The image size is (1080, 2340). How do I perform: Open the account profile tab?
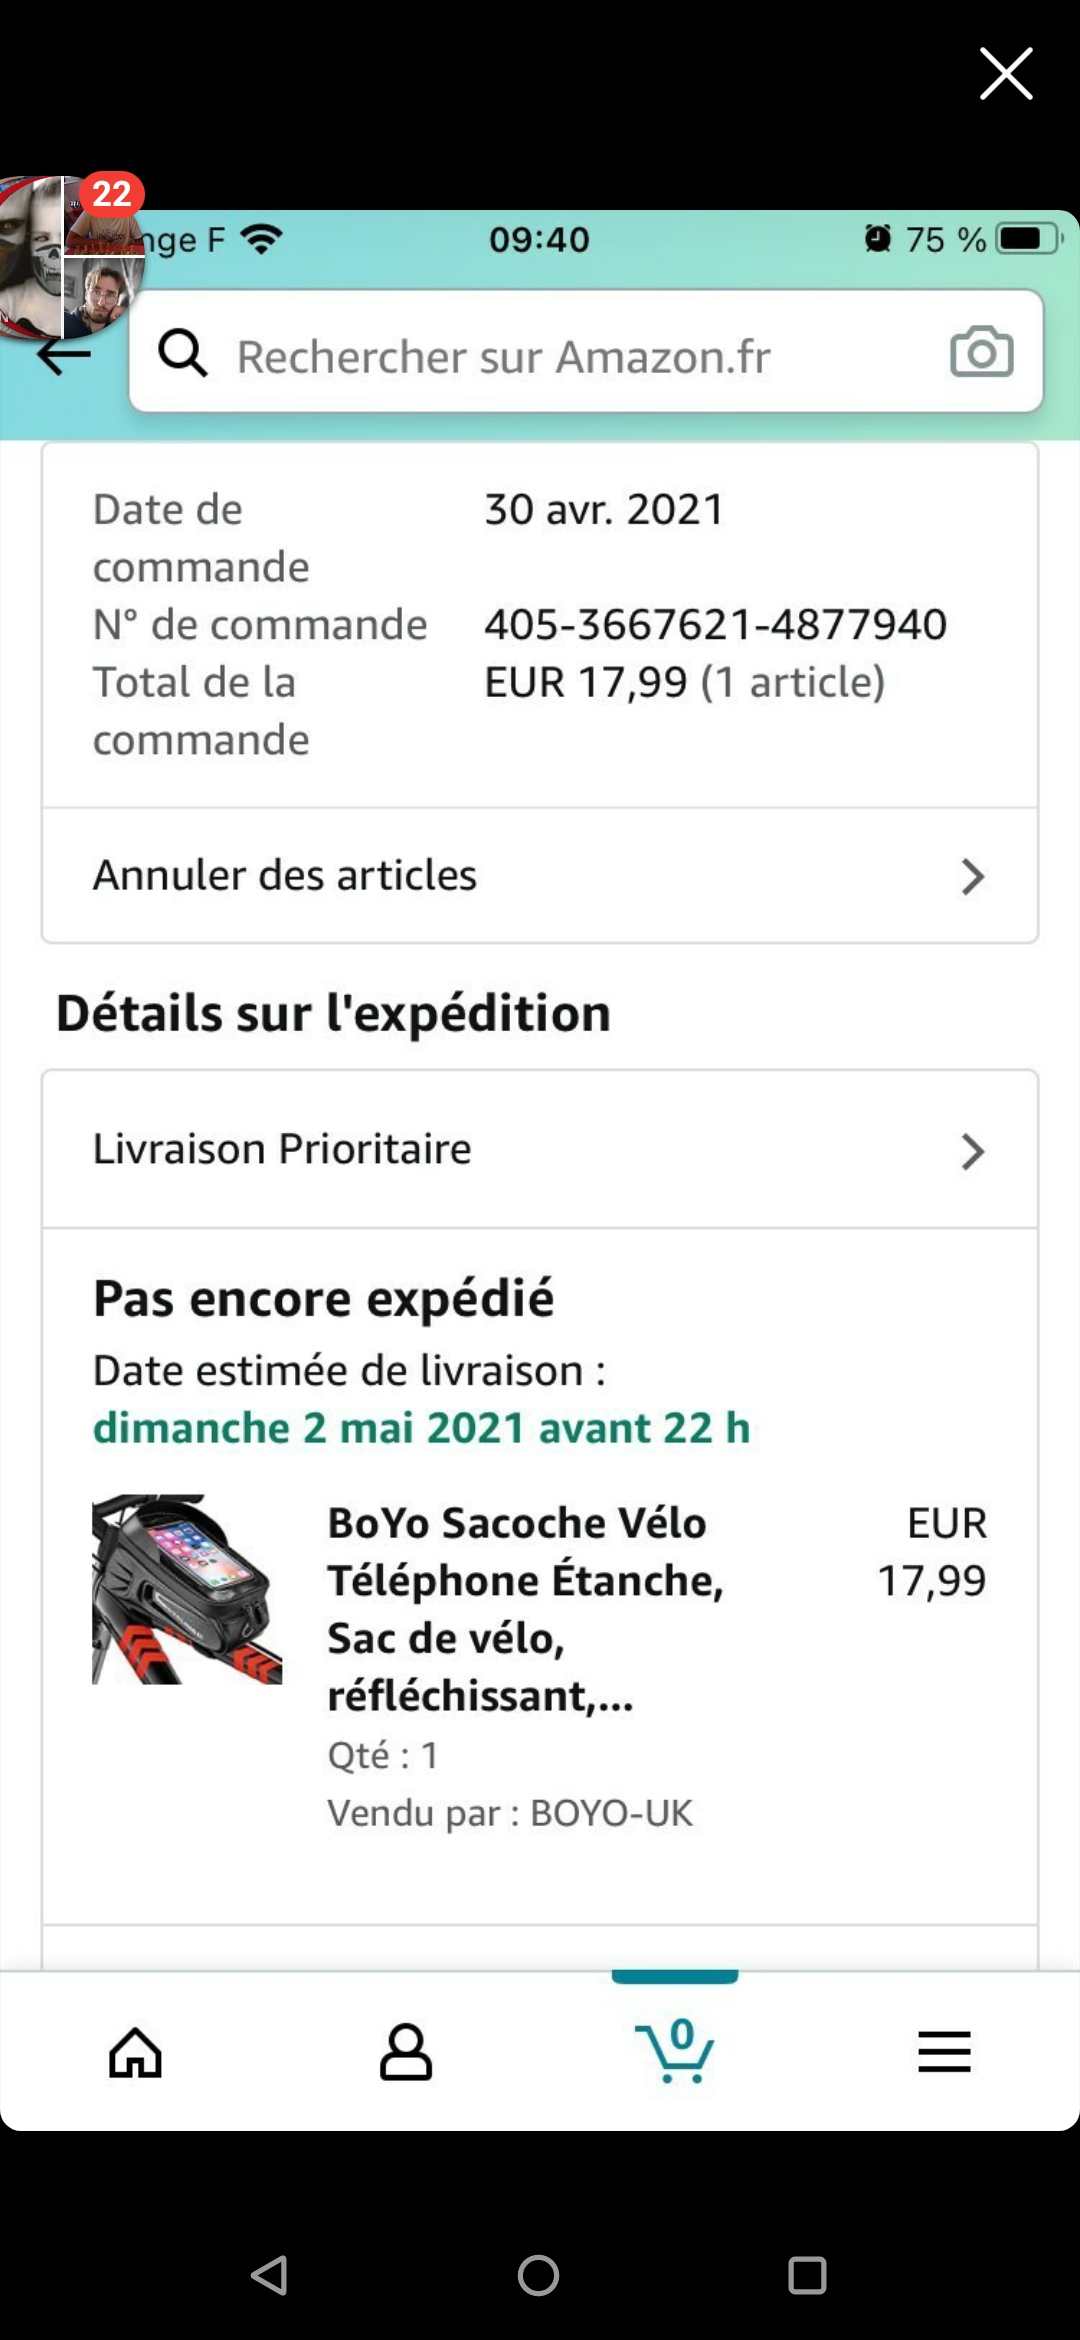tap(405, 2053)
